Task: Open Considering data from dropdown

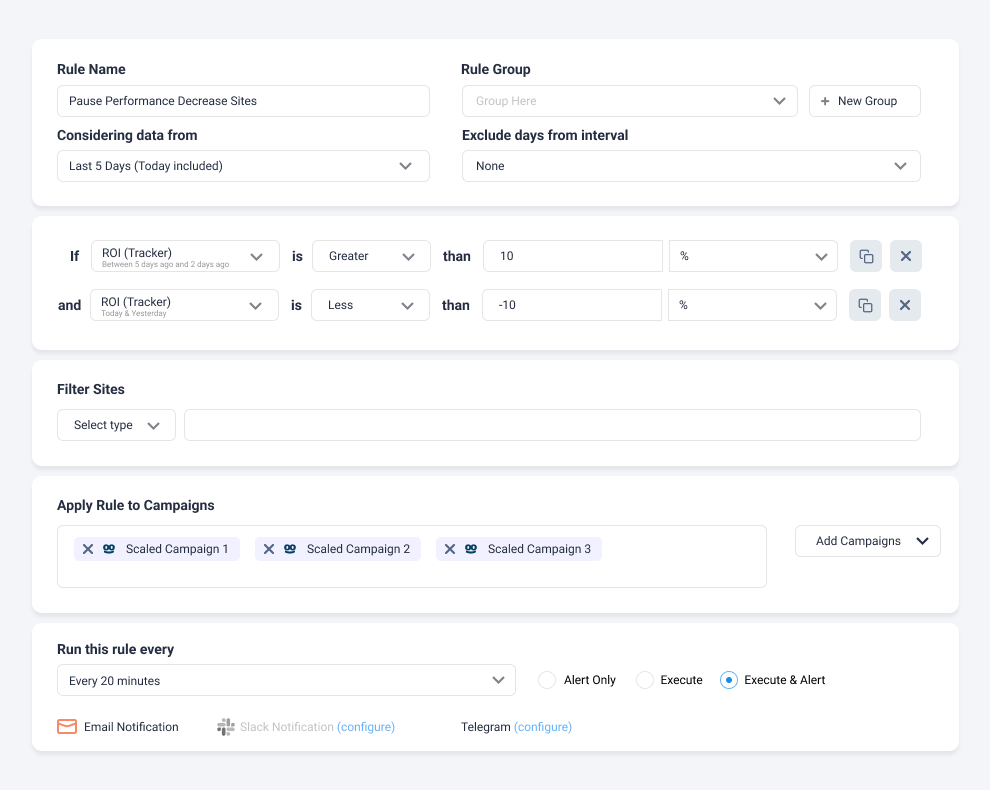Action: (243, 166)
